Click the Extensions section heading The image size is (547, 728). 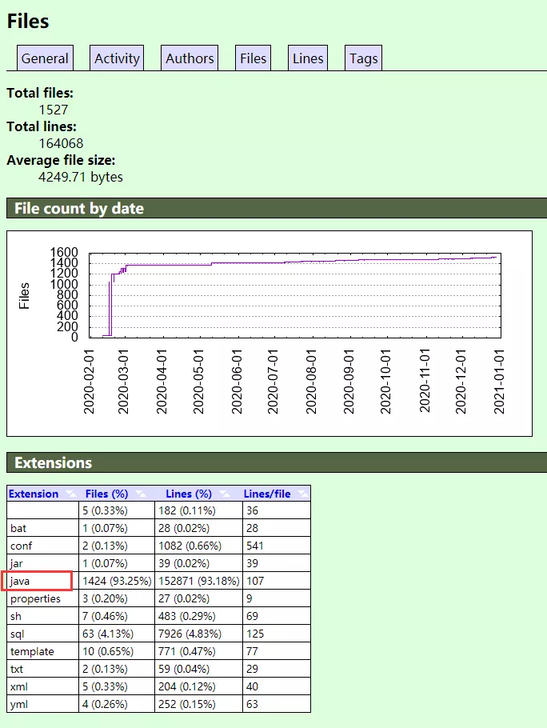click(53, 462)
